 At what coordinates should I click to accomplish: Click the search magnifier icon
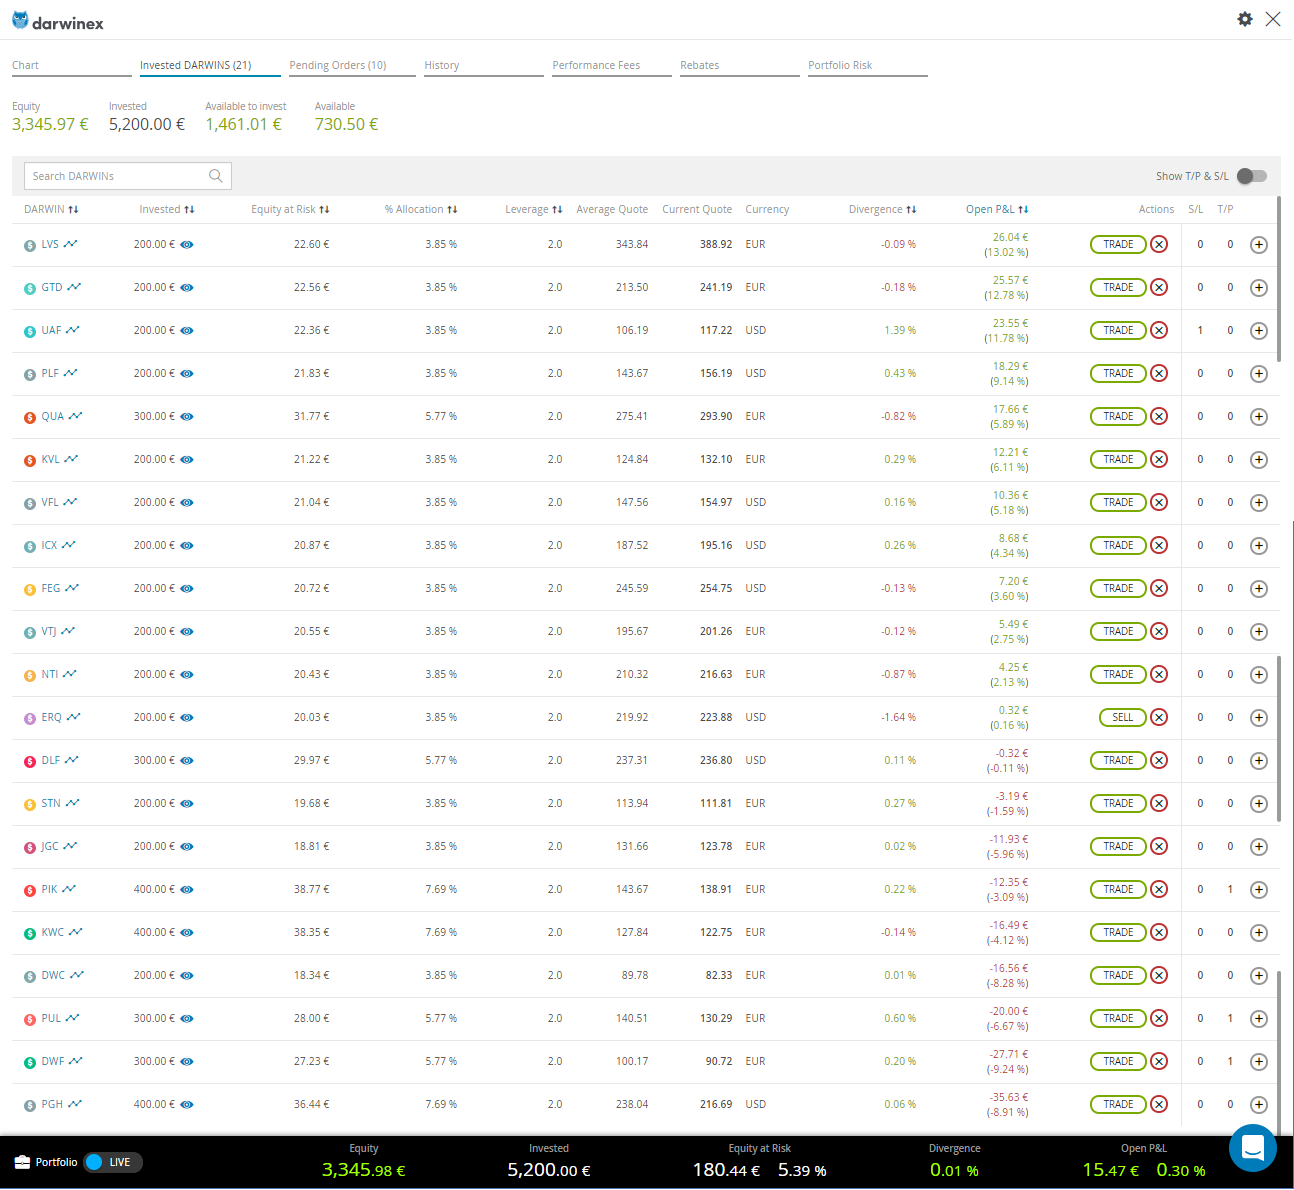point(216,176)
